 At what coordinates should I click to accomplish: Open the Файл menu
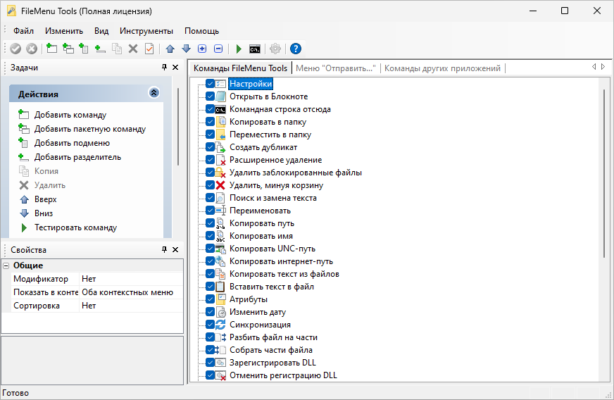point(23,31)
